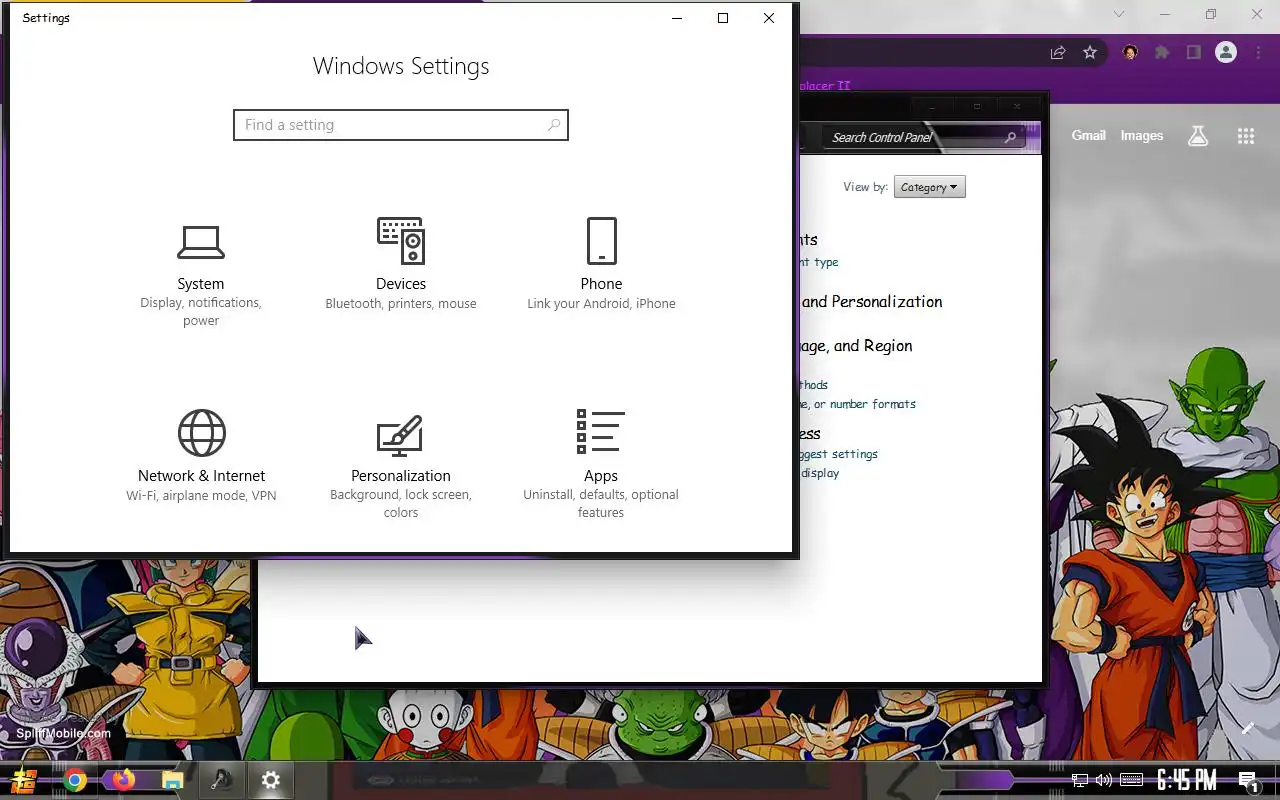Click the Start button on taskbar
The width and height of the screenshot is (1280, 800).
(x=24, y=780)
